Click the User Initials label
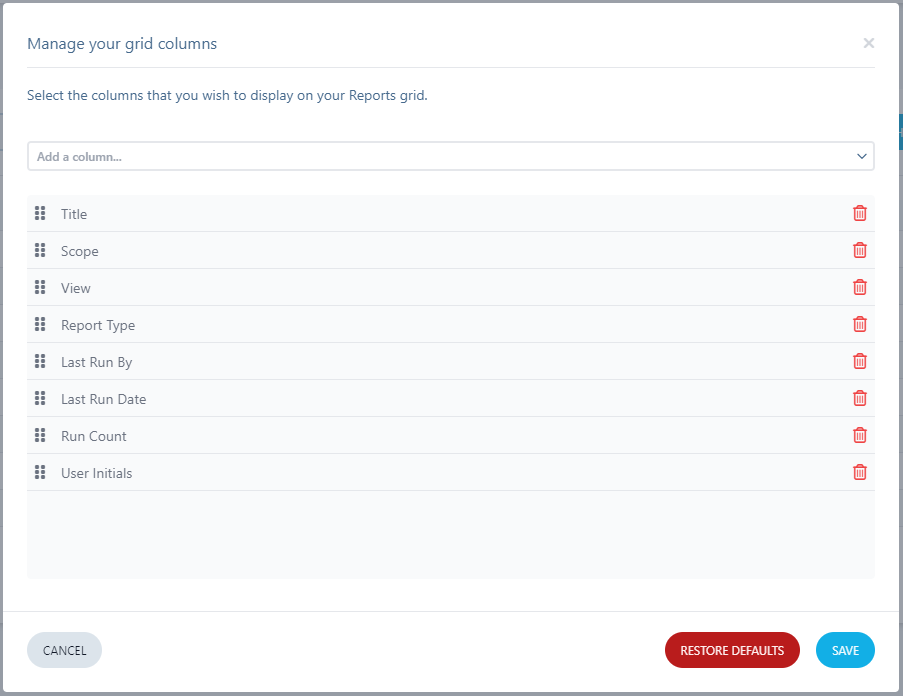 [97, 473]
